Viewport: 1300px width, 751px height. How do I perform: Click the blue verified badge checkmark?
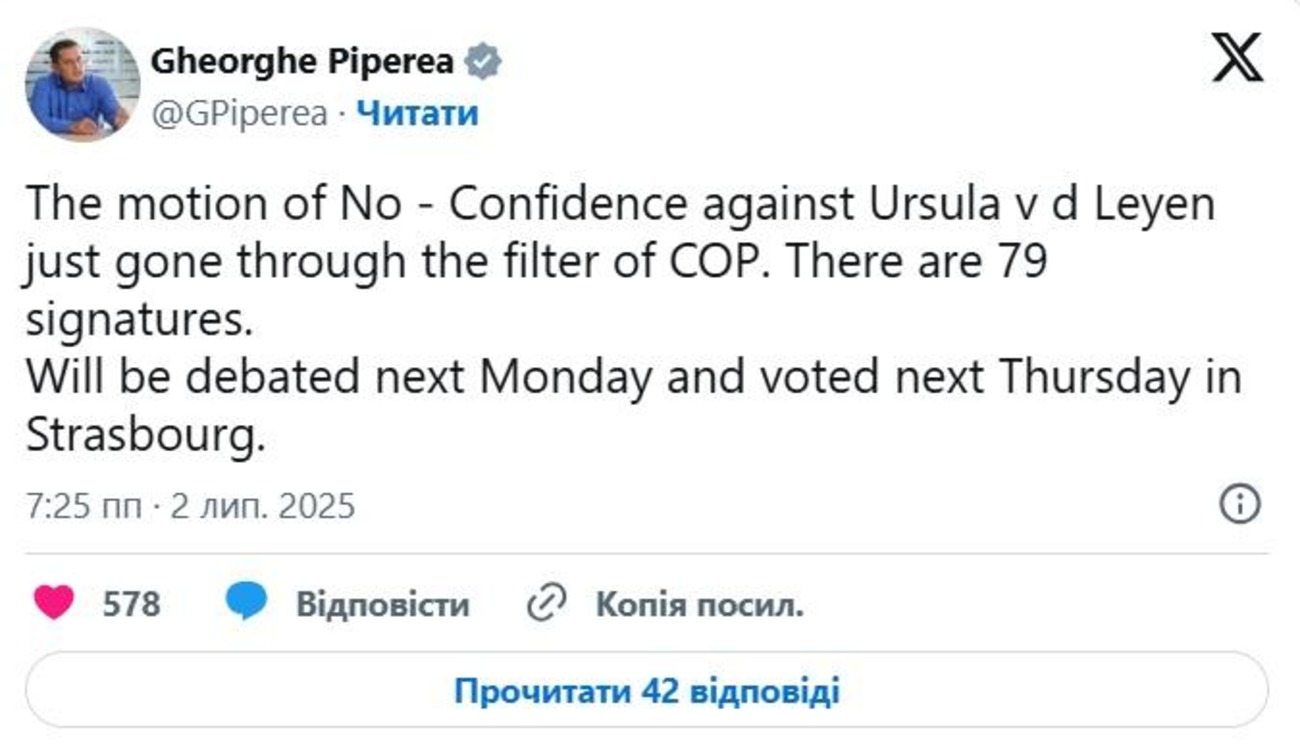point(483,62)
